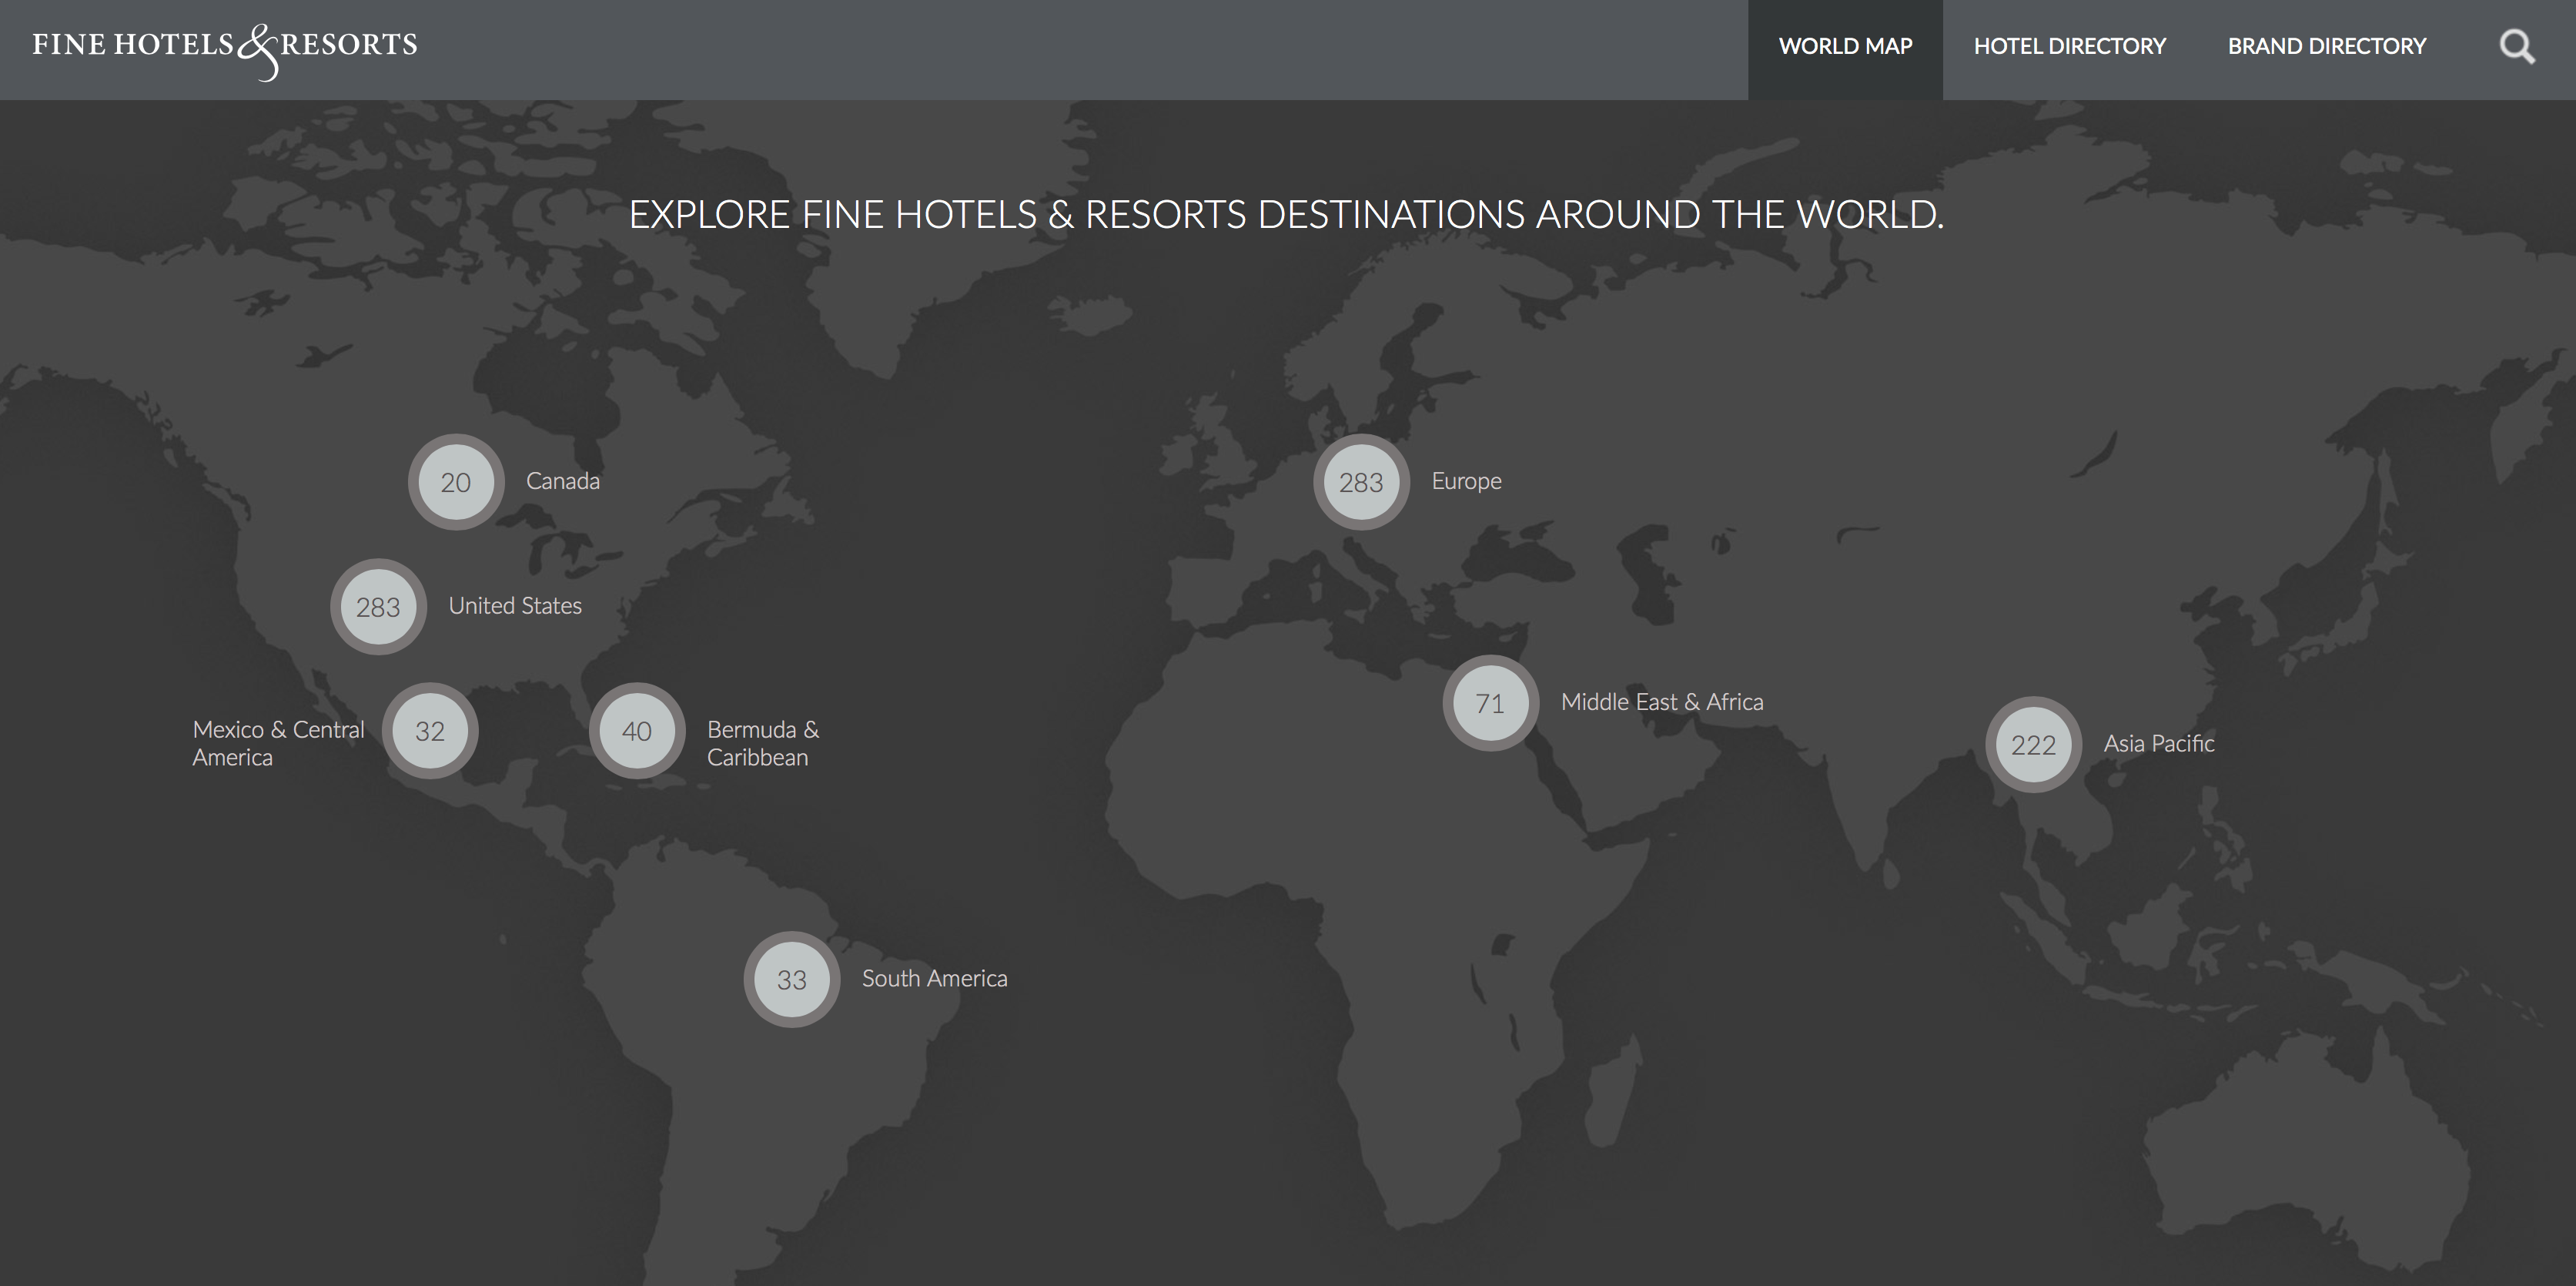Click the Mexico & Central America circle marker
The width and height of the screenshot is (2576, 1286).
431,731
